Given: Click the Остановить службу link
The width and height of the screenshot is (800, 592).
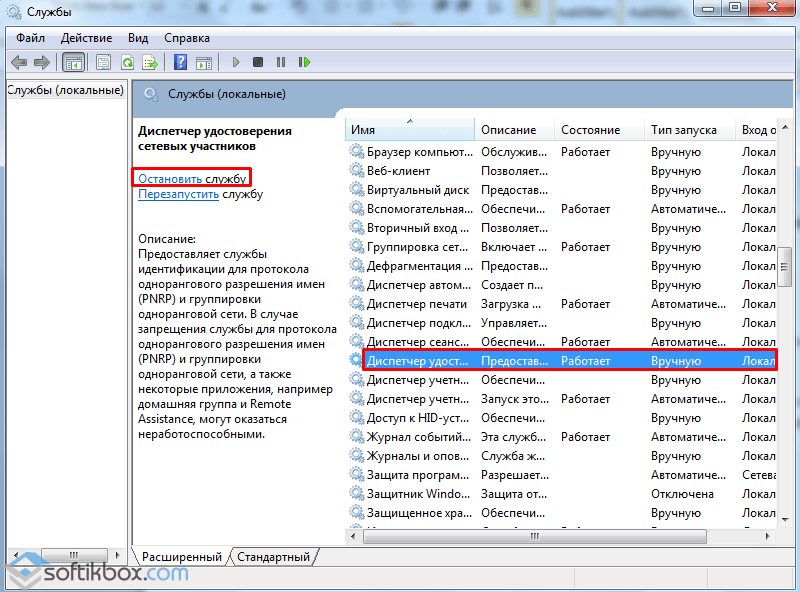Looking at the screenshot, I should pyautogui.click(x=192, y=179).
